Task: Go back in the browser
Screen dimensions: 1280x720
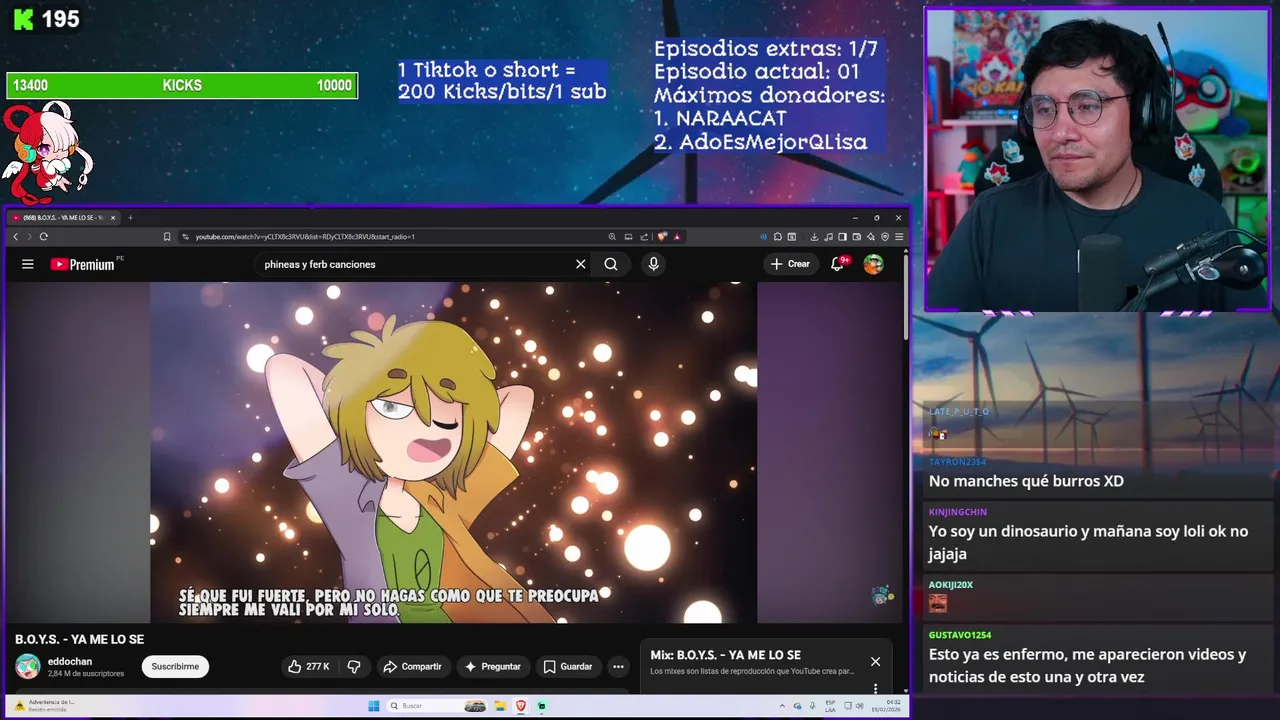Action: coord(15,237)
